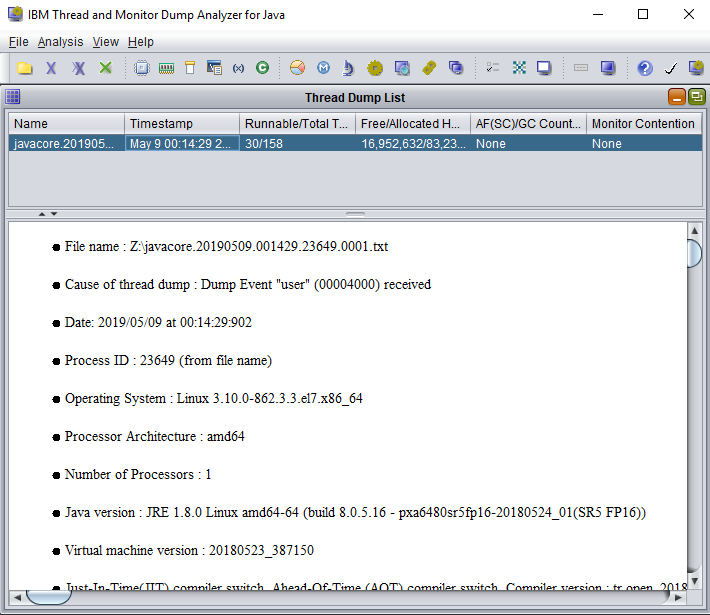Image resolution: width=710 pixels, height=615 pixels.
Task: Open the File menu
Action: (19, 42)
